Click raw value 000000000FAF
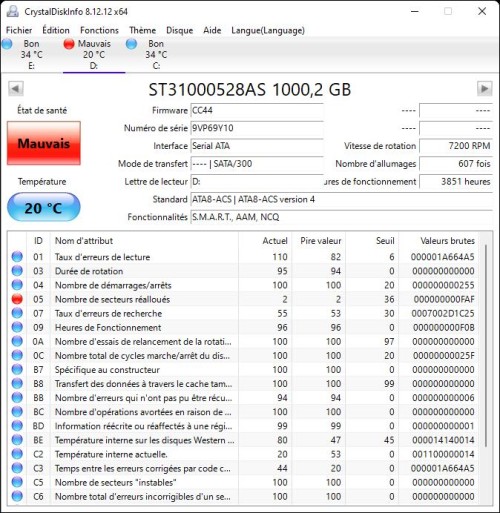Image resolution: width=500 pixels, height=513 pixels. tap(444, 299)
